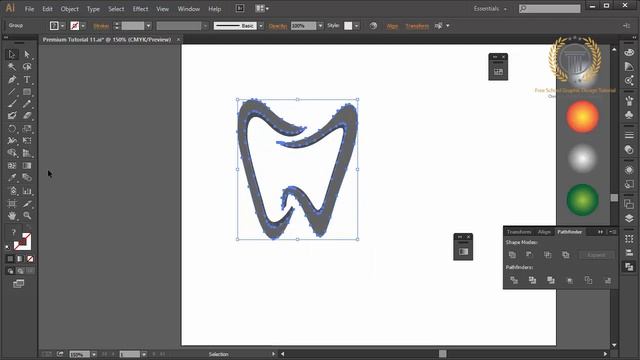
Task: Select the Gradient tool
Action: tap(27, 166)
